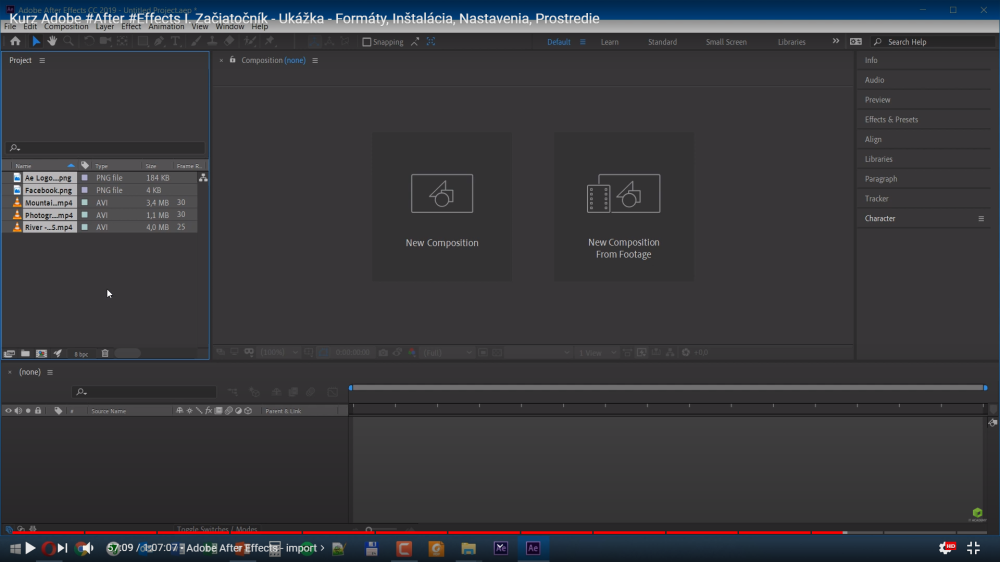
Task: Mute the YouTube video volume
Action: point(86,548)
